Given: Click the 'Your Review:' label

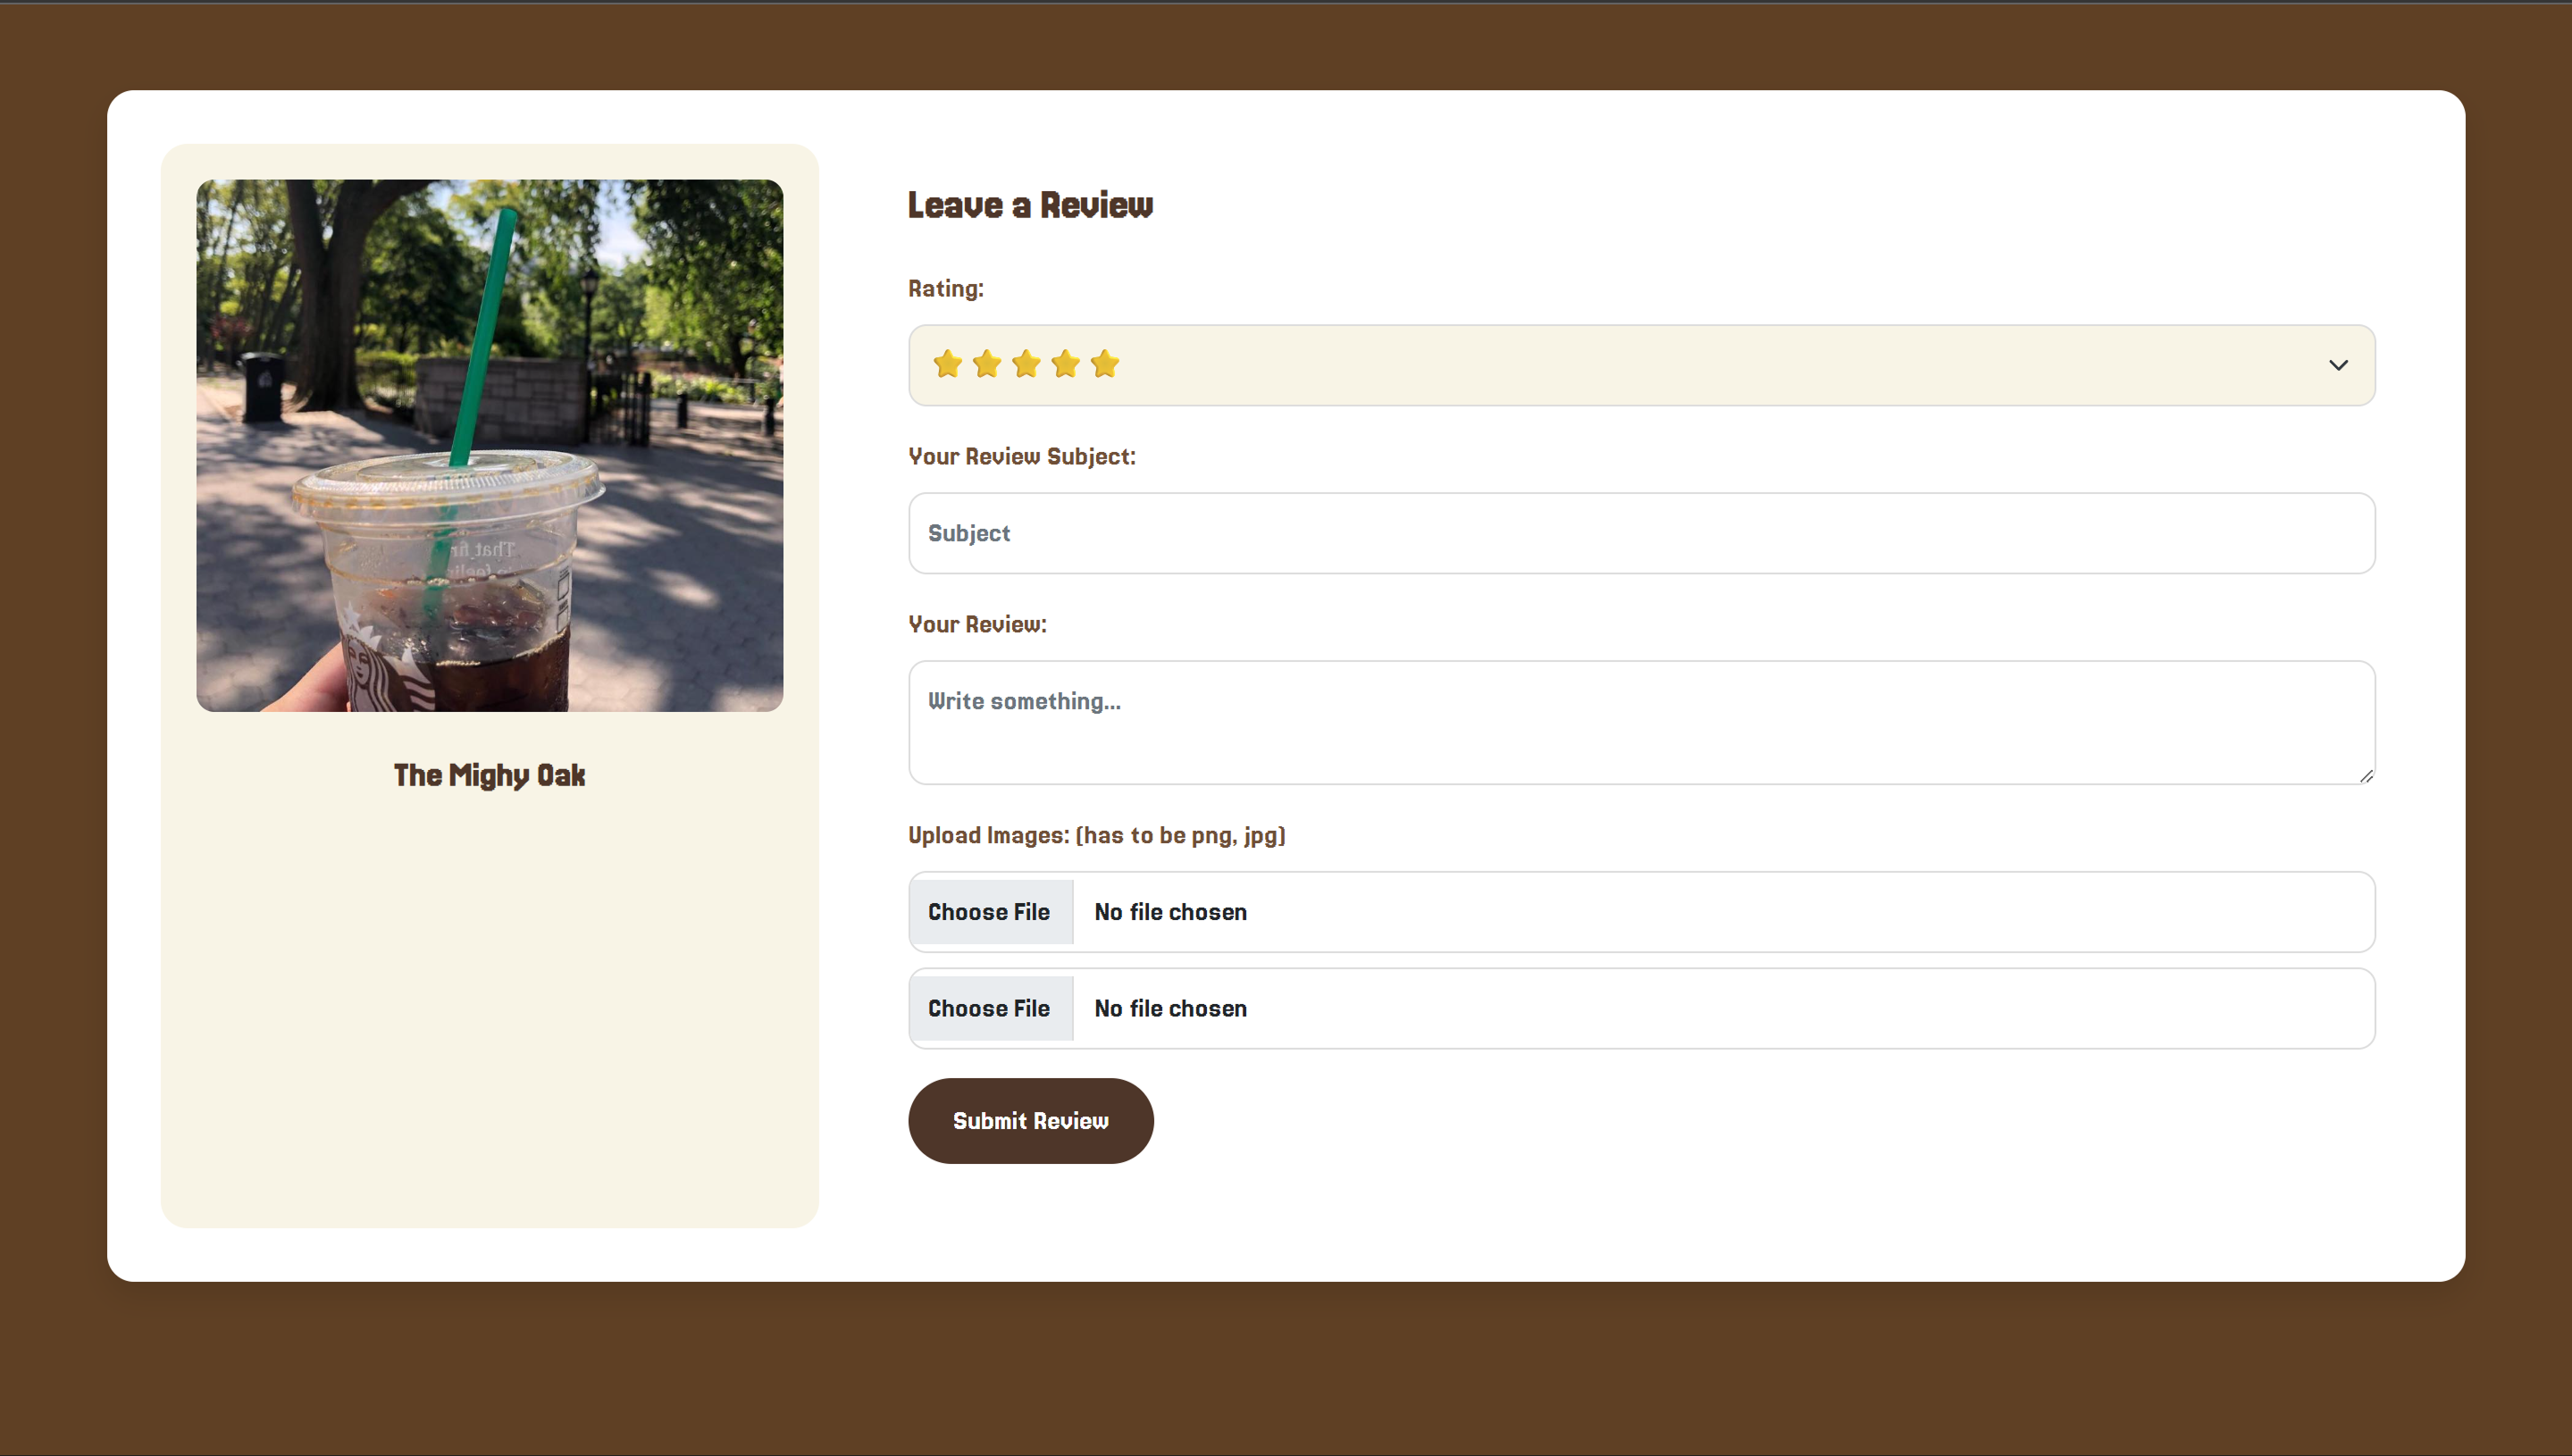Looking at the screenshot, I should point(977,625).
